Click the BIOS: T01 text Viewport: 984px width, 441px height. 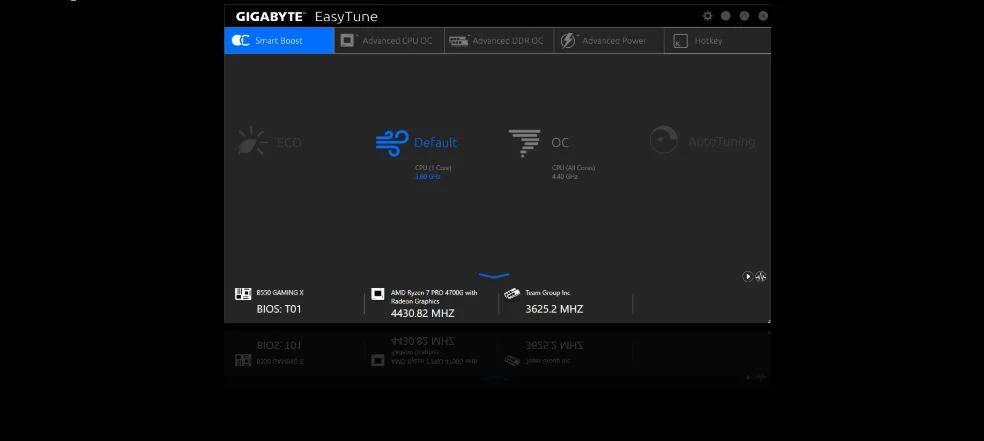(x=279, y=309)
